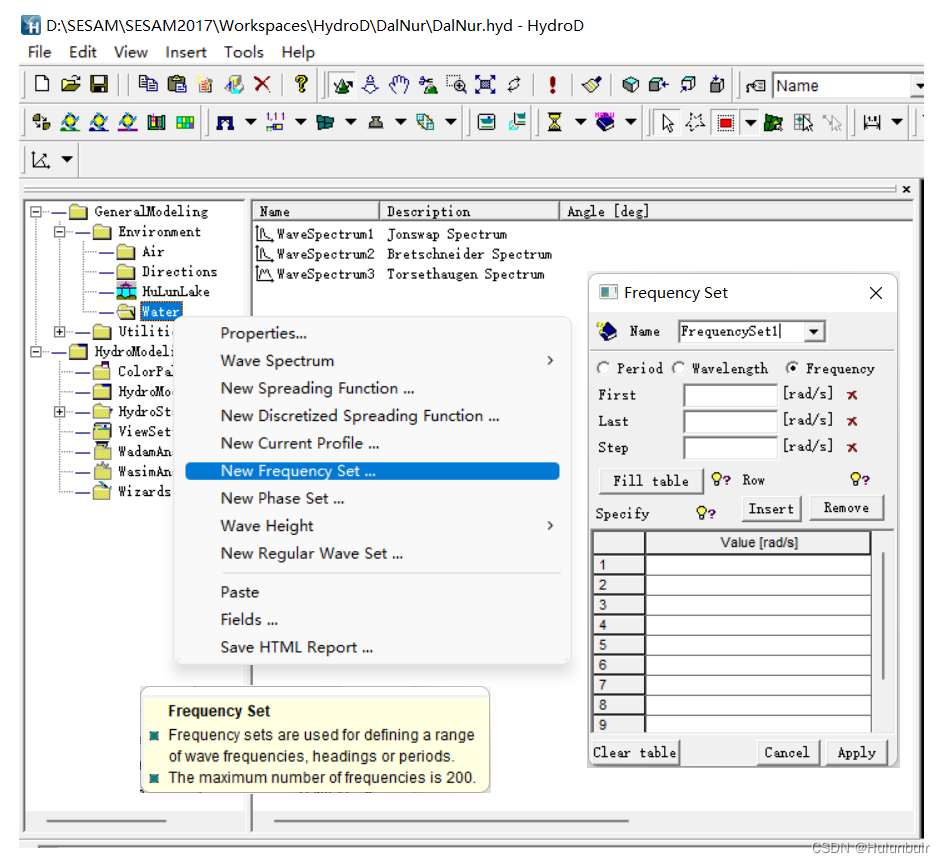Image resolution: width=945 pixels, height=863 pixels.
Task: Open the Tools menu
Action: (243, 52)
